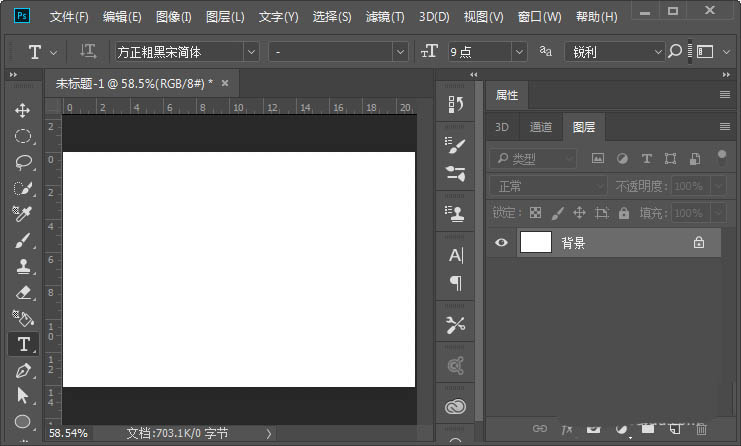Click the link layers icon
Screen dimensions: 741x446
540,429
